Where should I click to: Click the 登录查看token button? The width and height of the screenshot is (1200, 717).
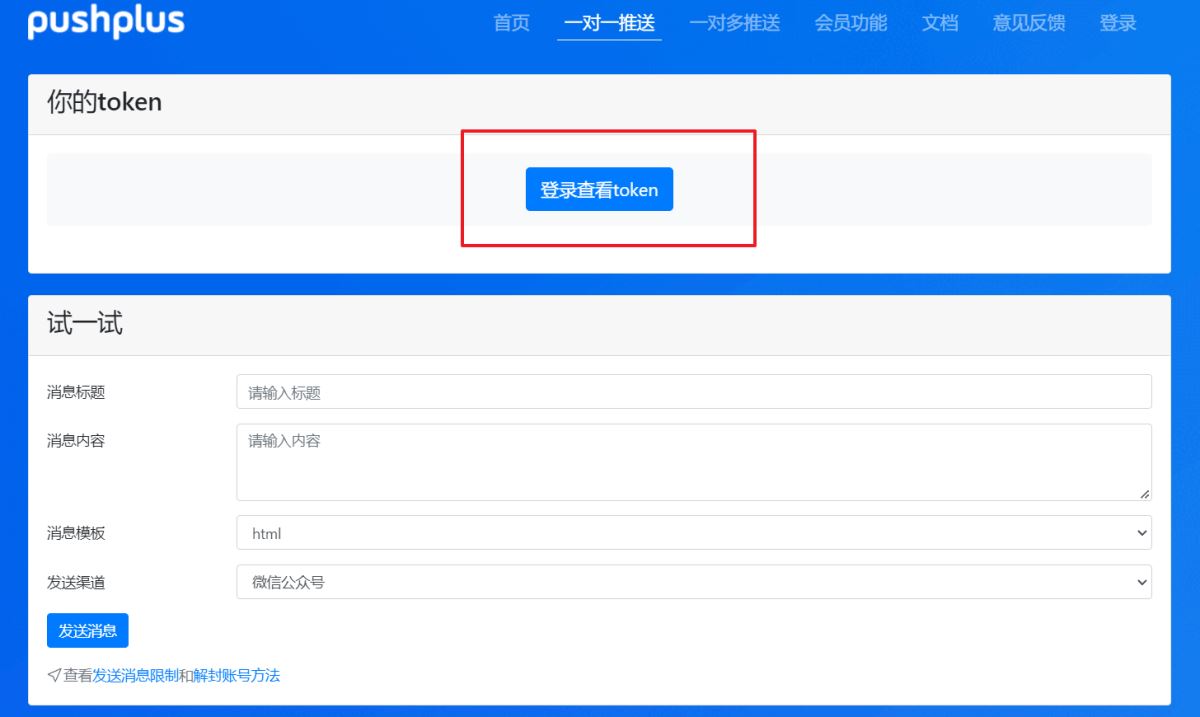[x=599, y=189]
